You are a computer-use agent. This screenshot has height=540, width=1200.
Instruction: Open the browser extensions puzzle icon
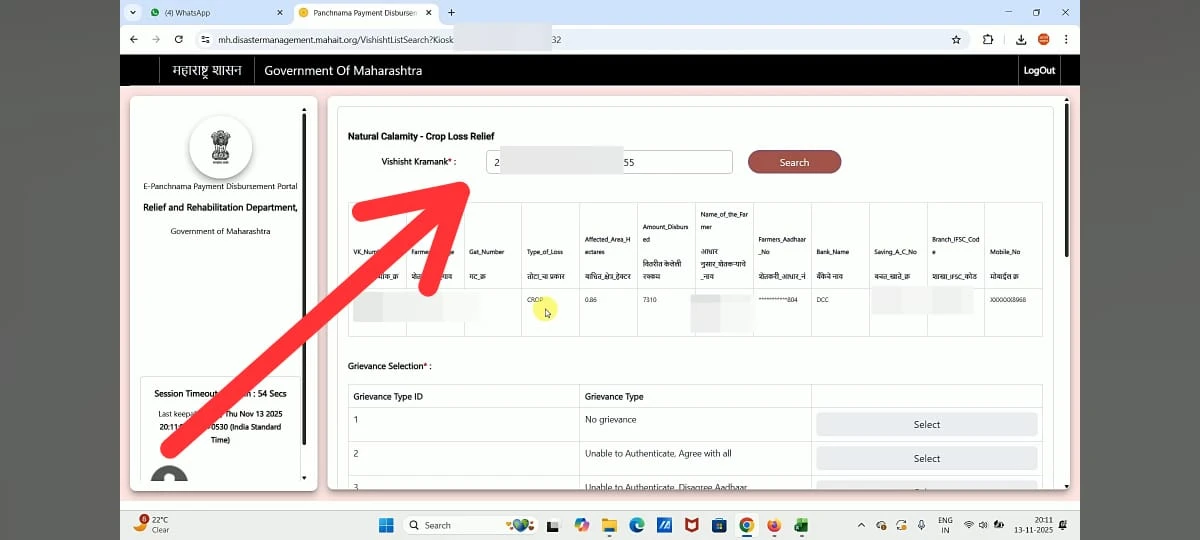(x=988, y=40)
